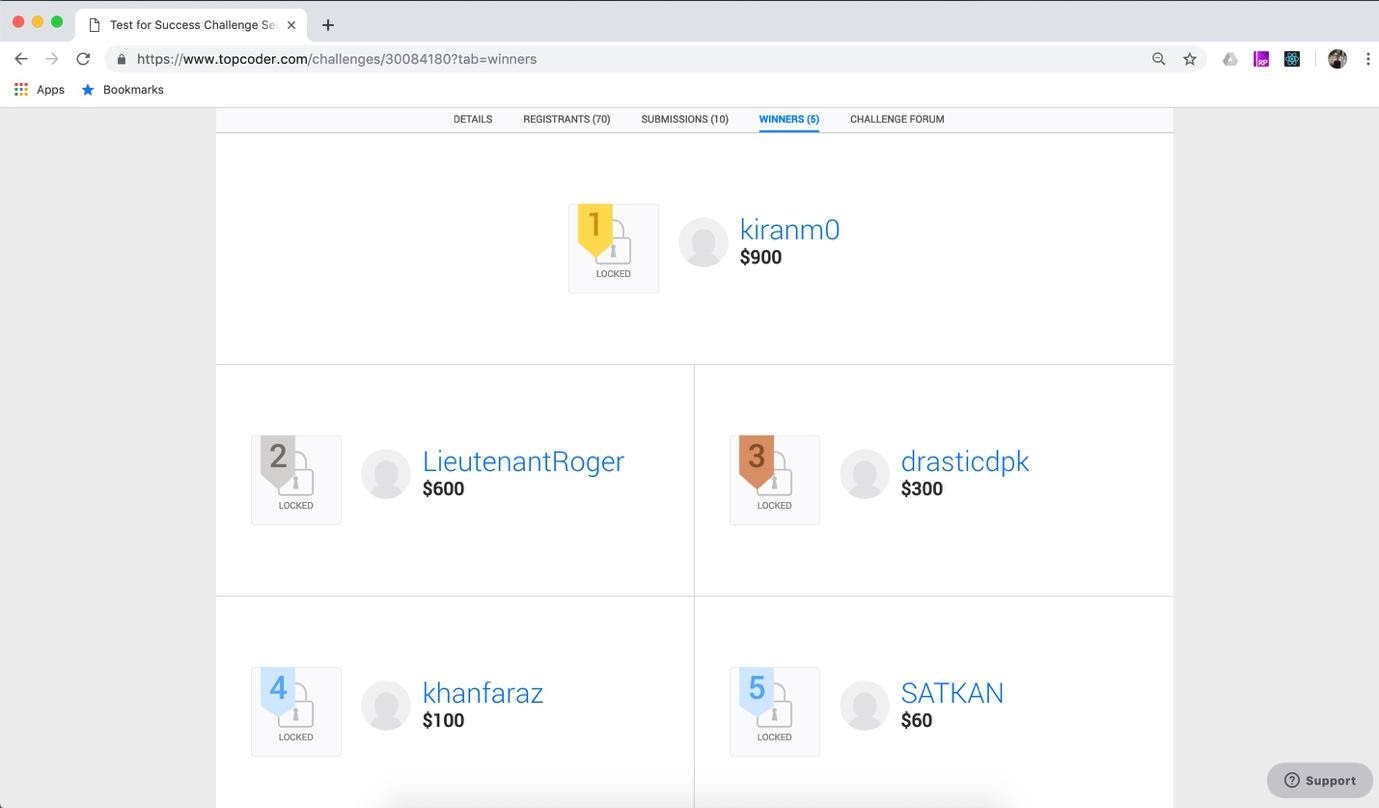Click kiranm0's avatar placeholder
This screenshot has height=808, width=1379.
(x=703, y=243)
